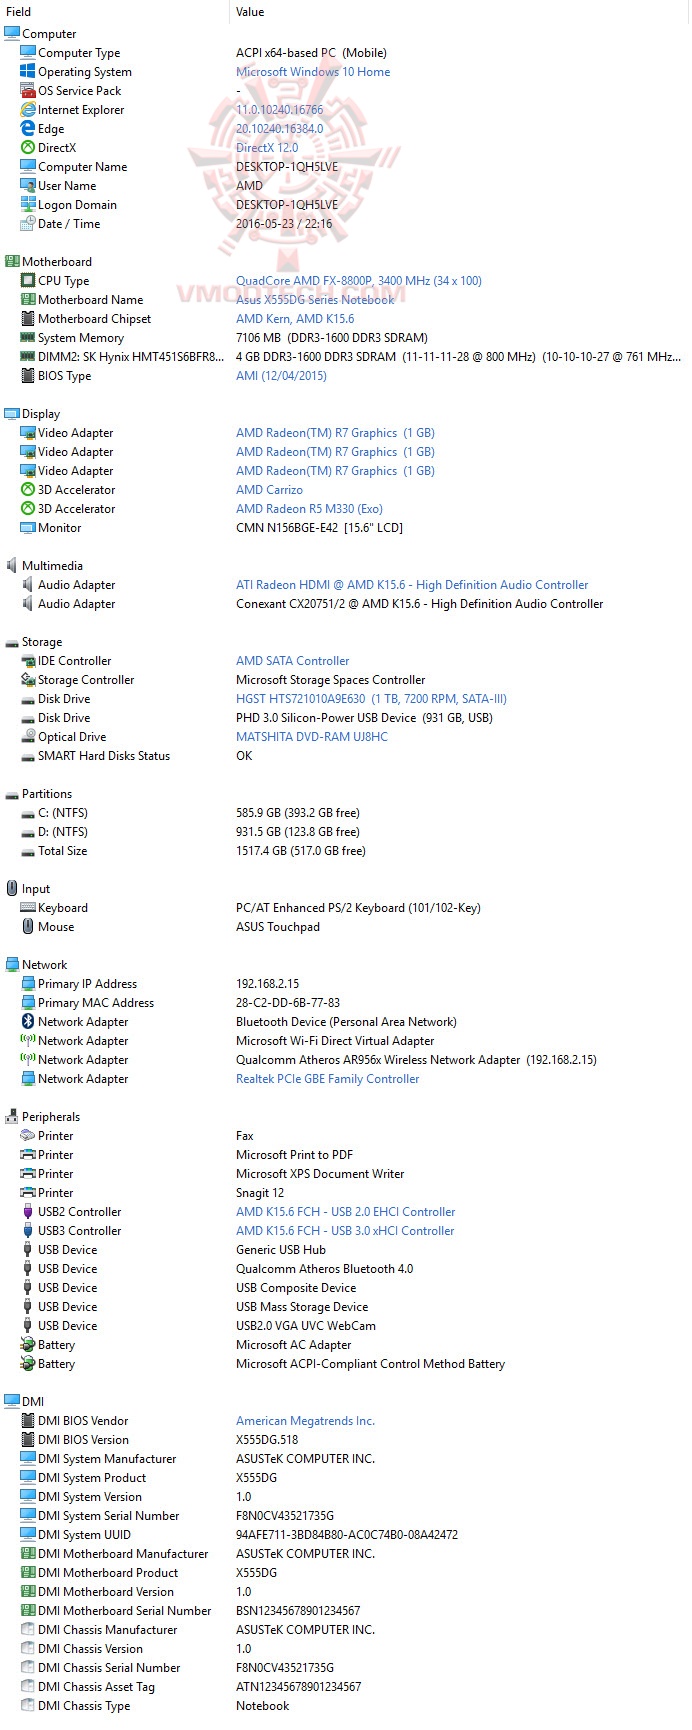Click the Edge browser icon
The image size is (692, 1730).
click(28, 128)
